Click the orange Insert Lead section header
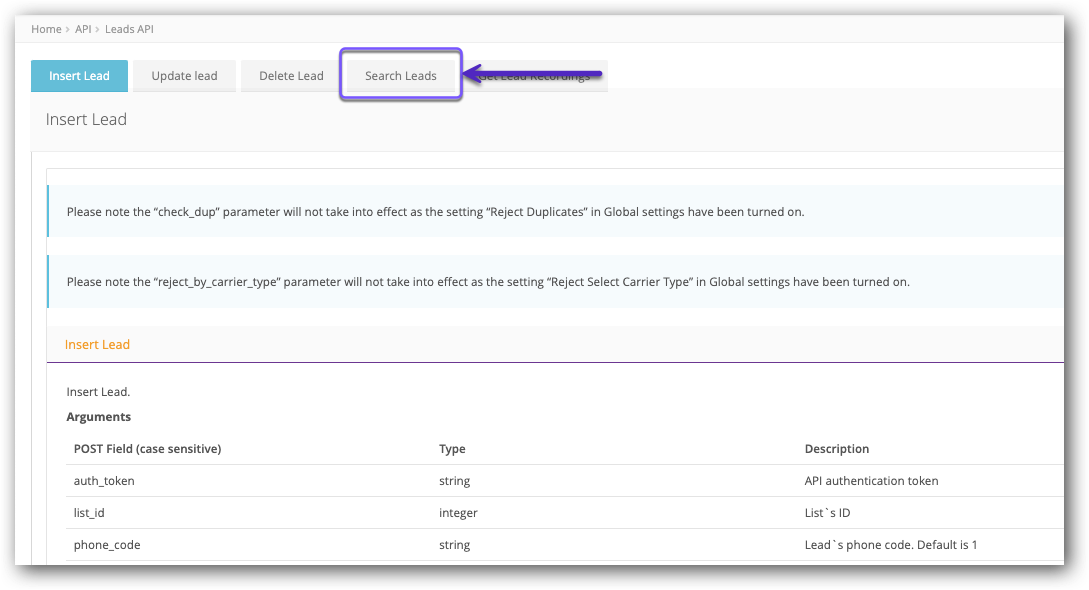This screenshot has width=1089, height=590. tap(97, 344)
